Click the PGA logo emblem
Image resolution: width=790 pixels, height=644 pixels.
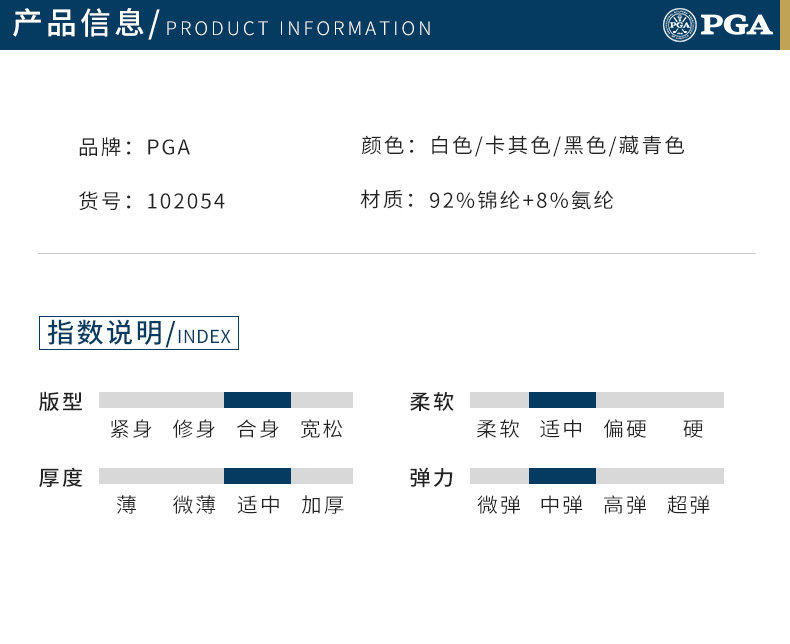click(679, 25)
